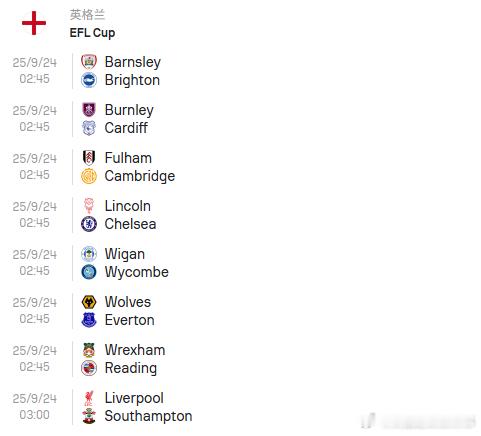Open the Reading team name
This screenshot has height=436, width=481.
coord(131,369)
